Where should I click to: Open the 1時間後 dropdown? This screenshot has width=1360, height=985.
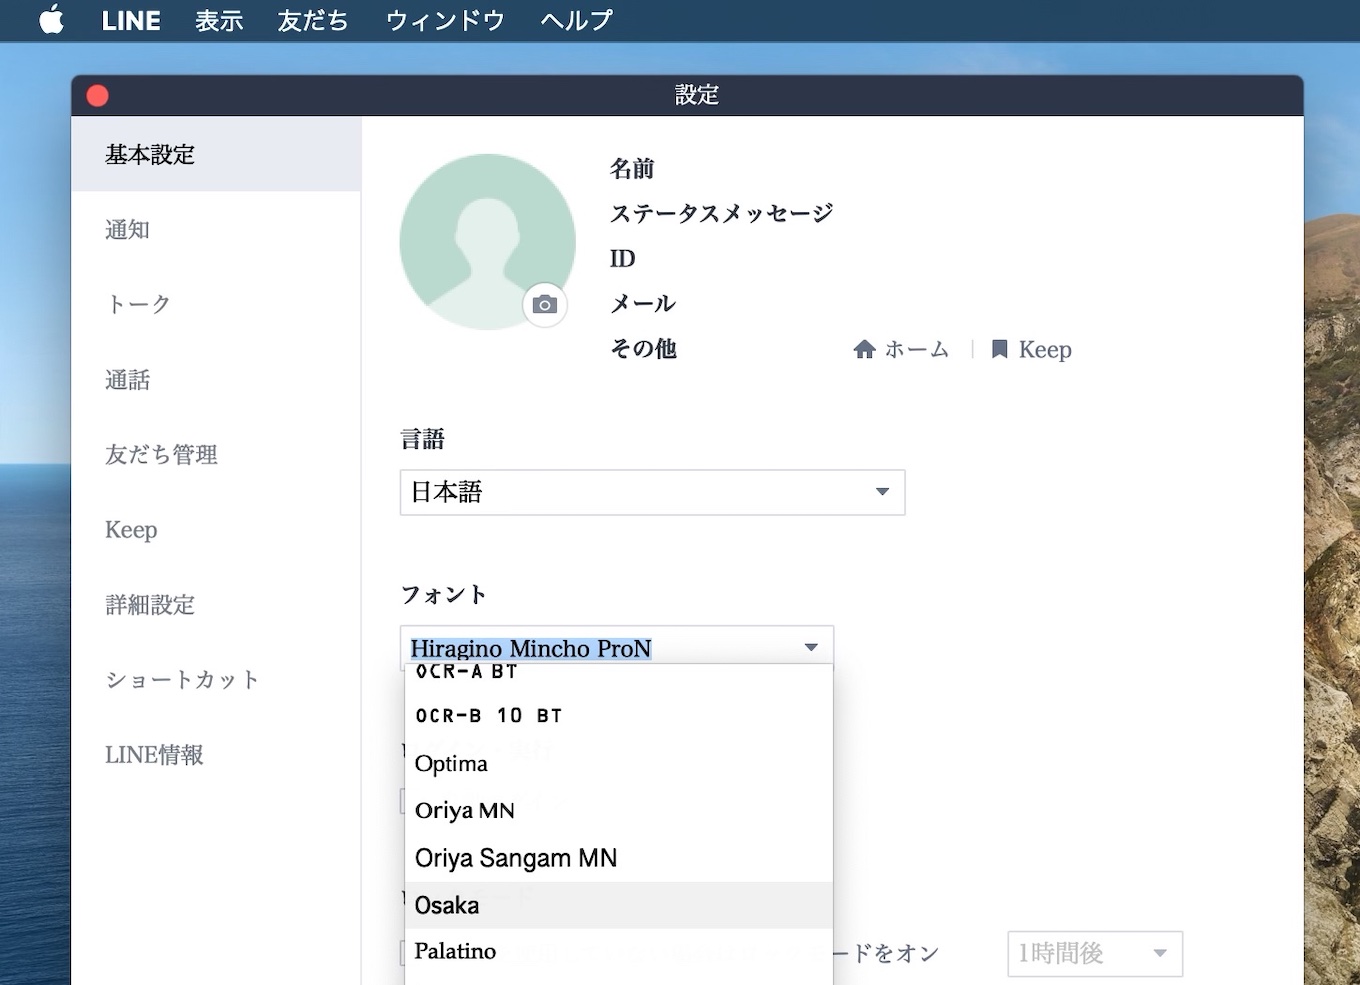coord(1095,953)
